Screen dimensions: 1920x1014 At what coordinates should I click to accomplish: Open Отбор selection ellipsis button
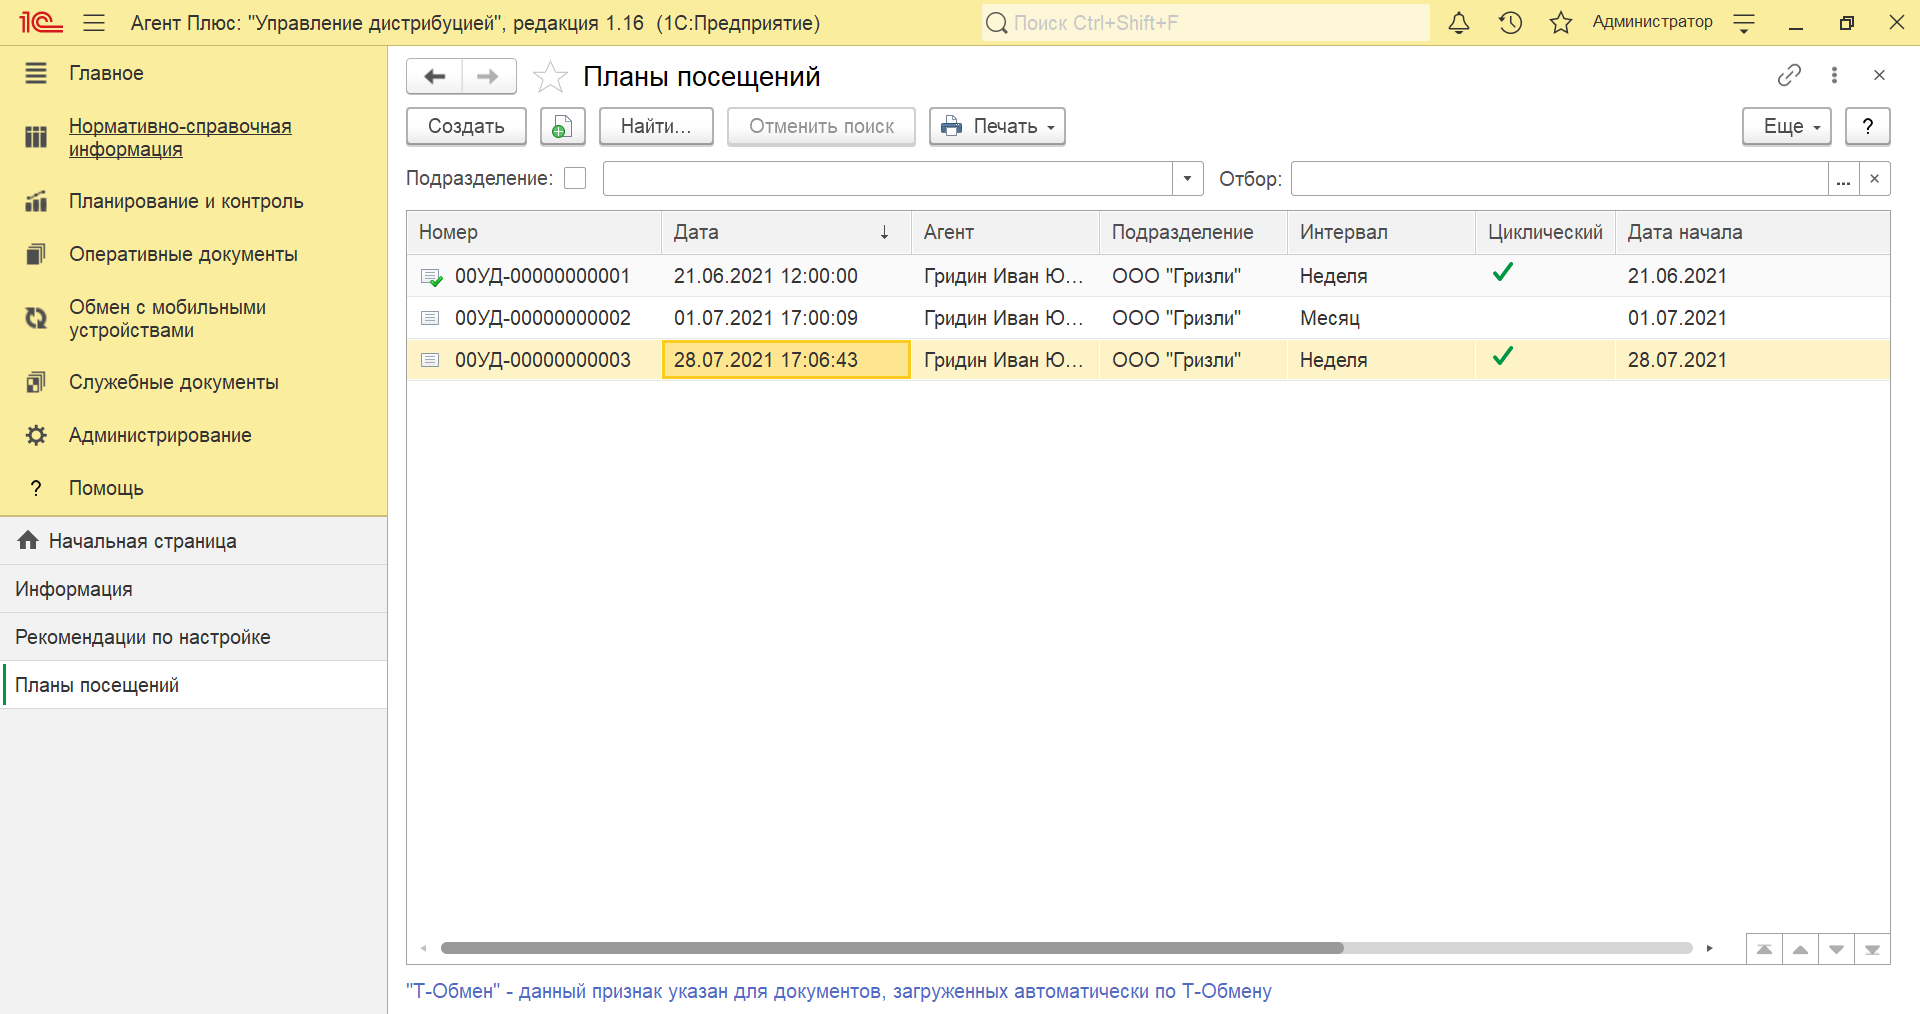[1843, 178]
